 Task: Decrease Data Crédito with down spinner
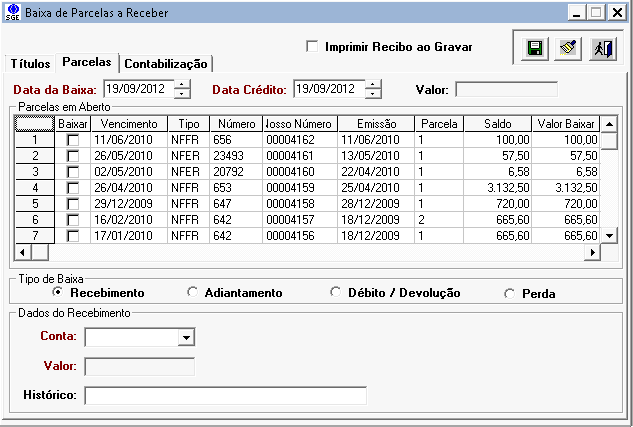click(x=373, y=94)
